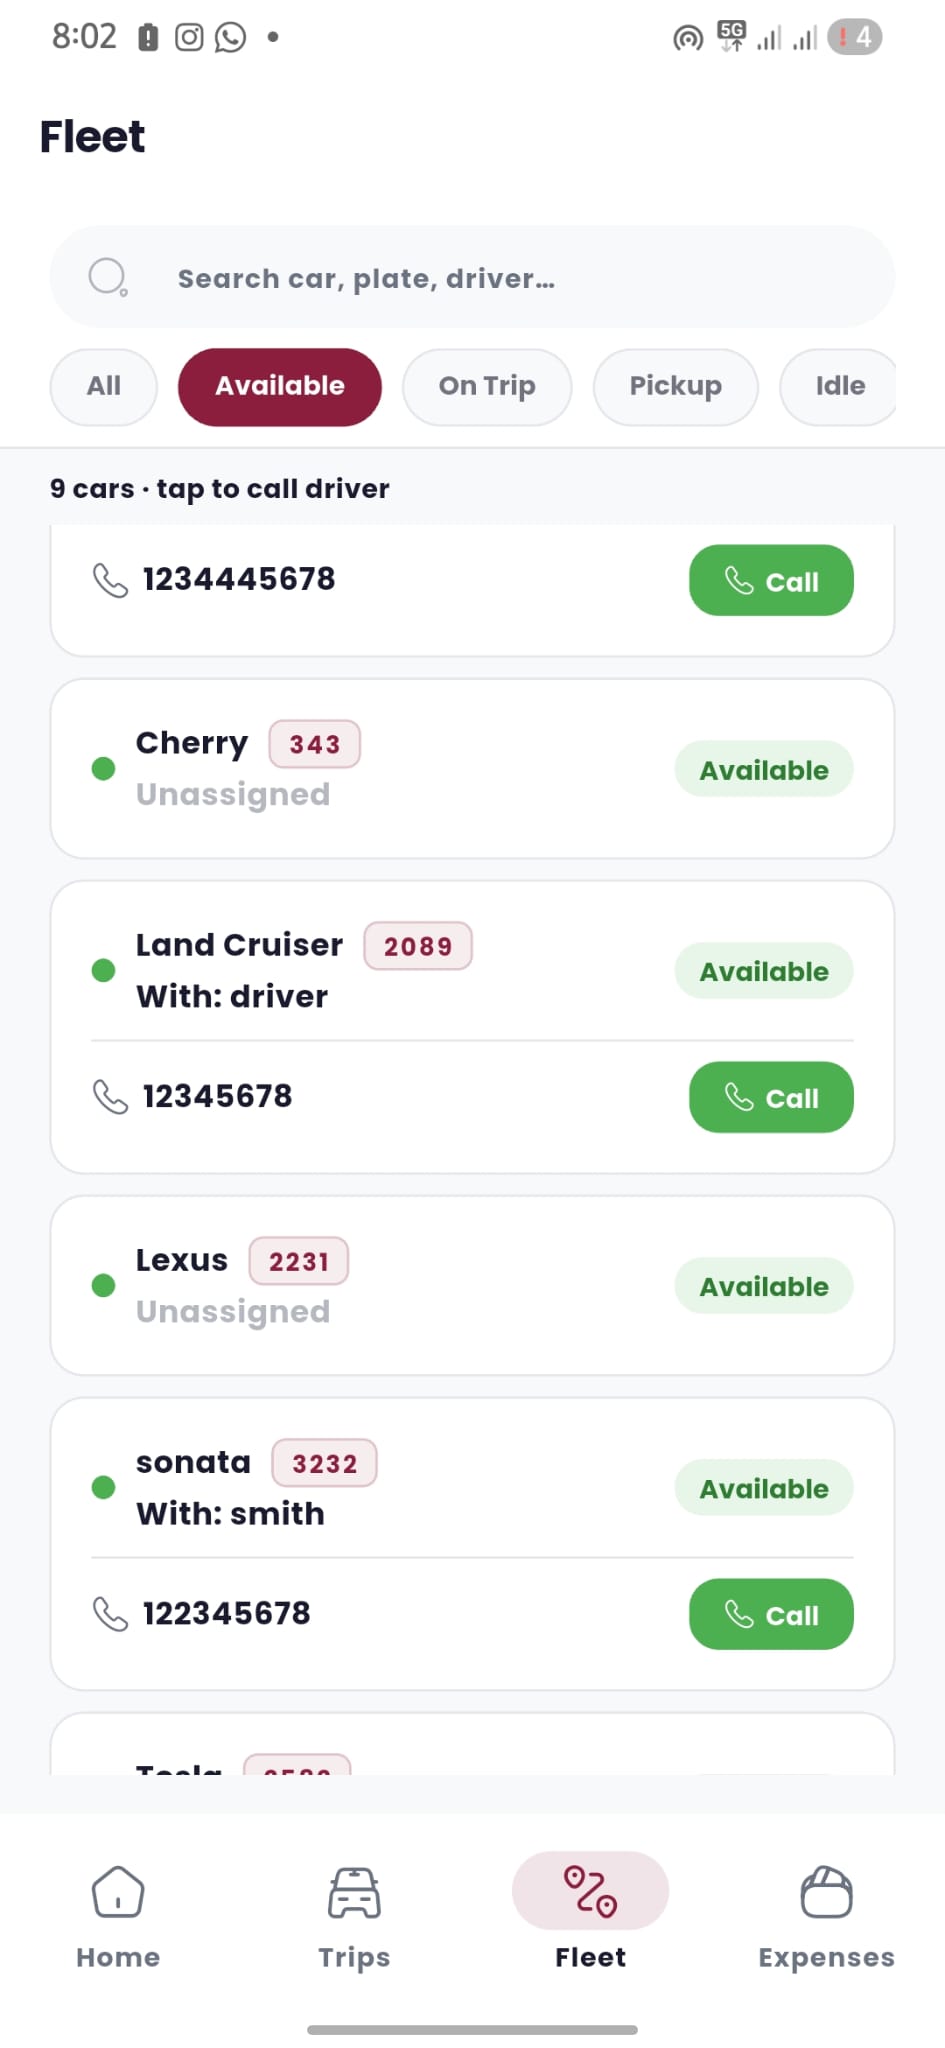Select the All filter chip

104,386
